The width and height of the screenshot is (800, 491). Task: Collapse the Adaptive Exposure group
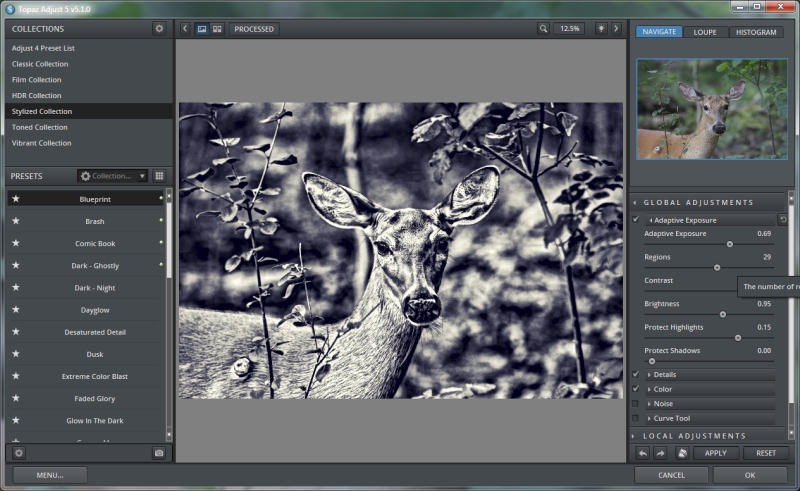click(651, 220)
